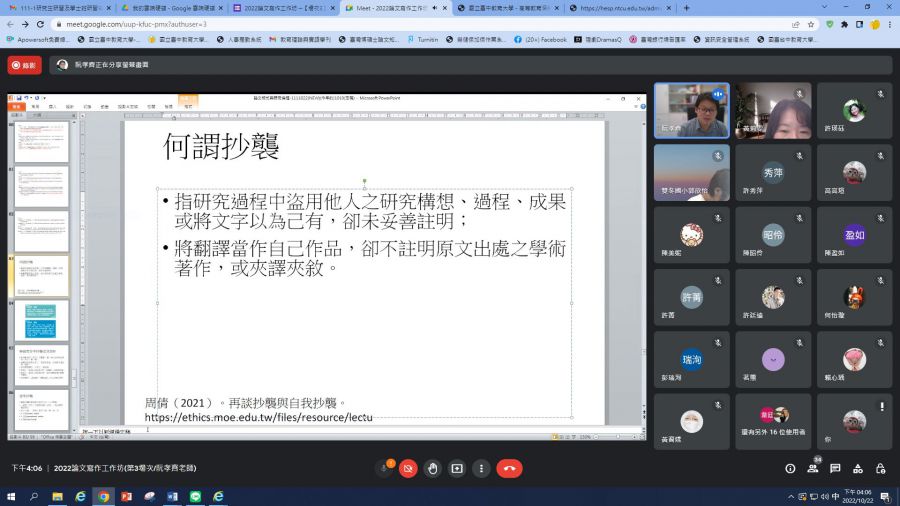Open more options three-dot menu
The height and width of the screenshot is (506, 900).
[481, 468]
